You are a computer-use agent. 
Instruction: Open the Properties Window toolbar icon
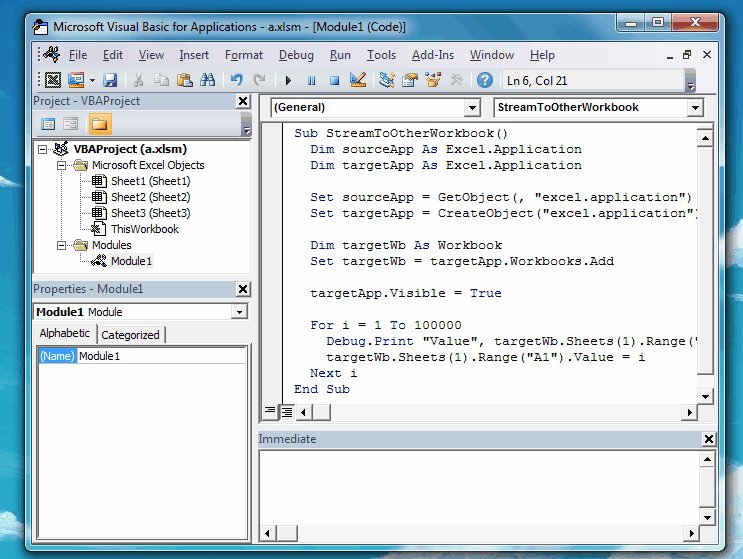click(x=410, y=80)
